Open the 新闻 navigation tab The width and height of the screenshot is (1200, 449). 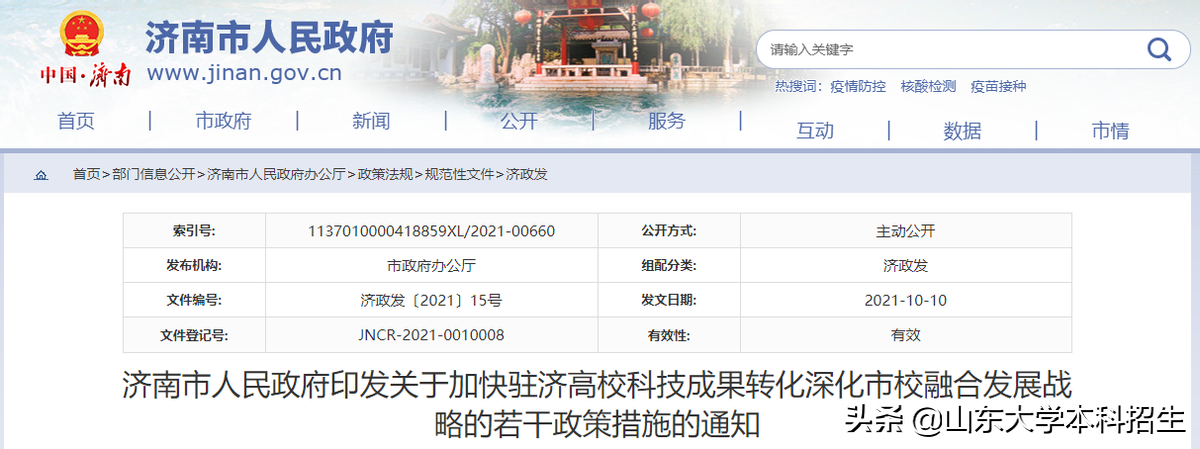click(x=371, y=121)
